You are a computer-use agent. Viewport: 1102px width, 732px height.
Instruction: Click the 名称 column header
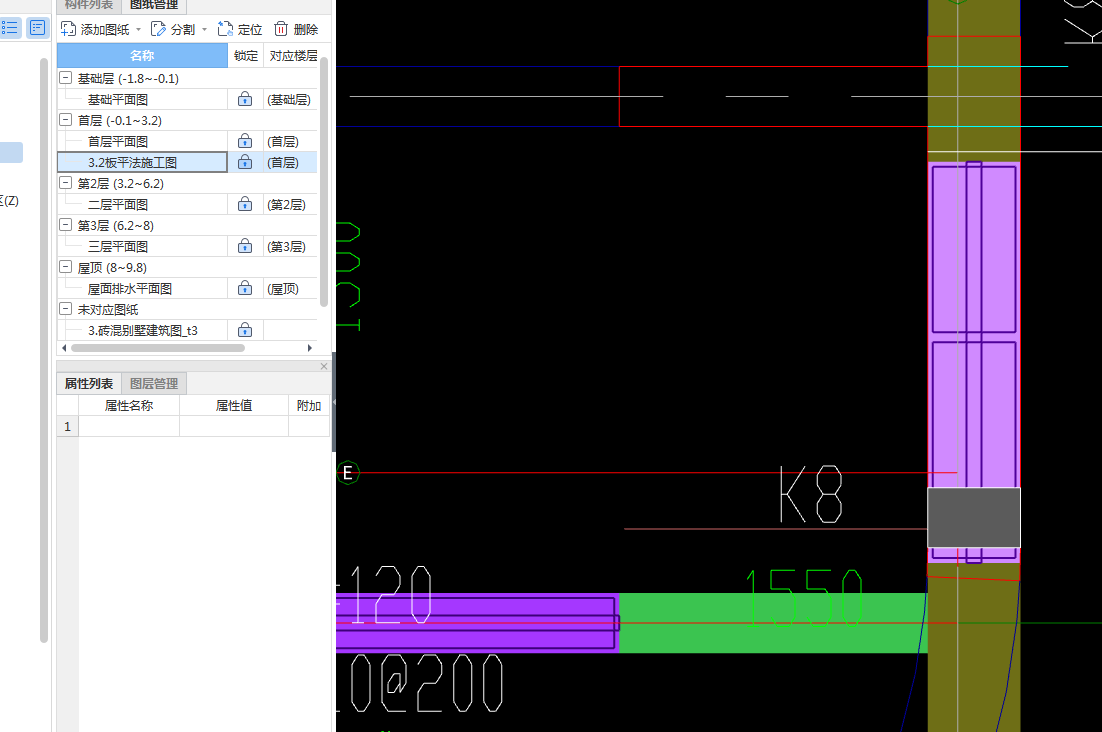pyautogui.click(x=142, y=55)
